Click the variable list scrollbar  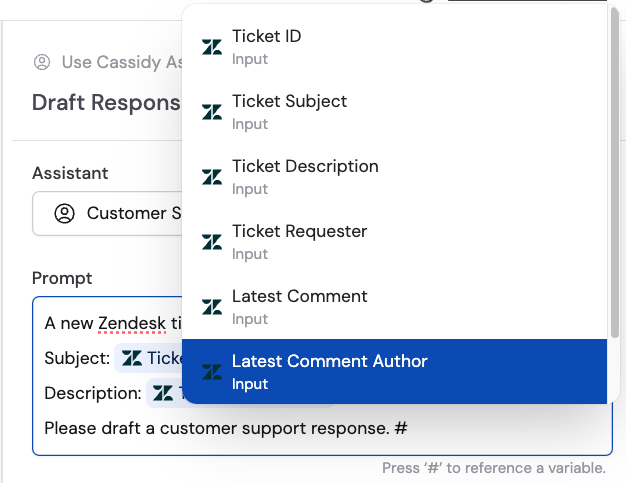614,173
